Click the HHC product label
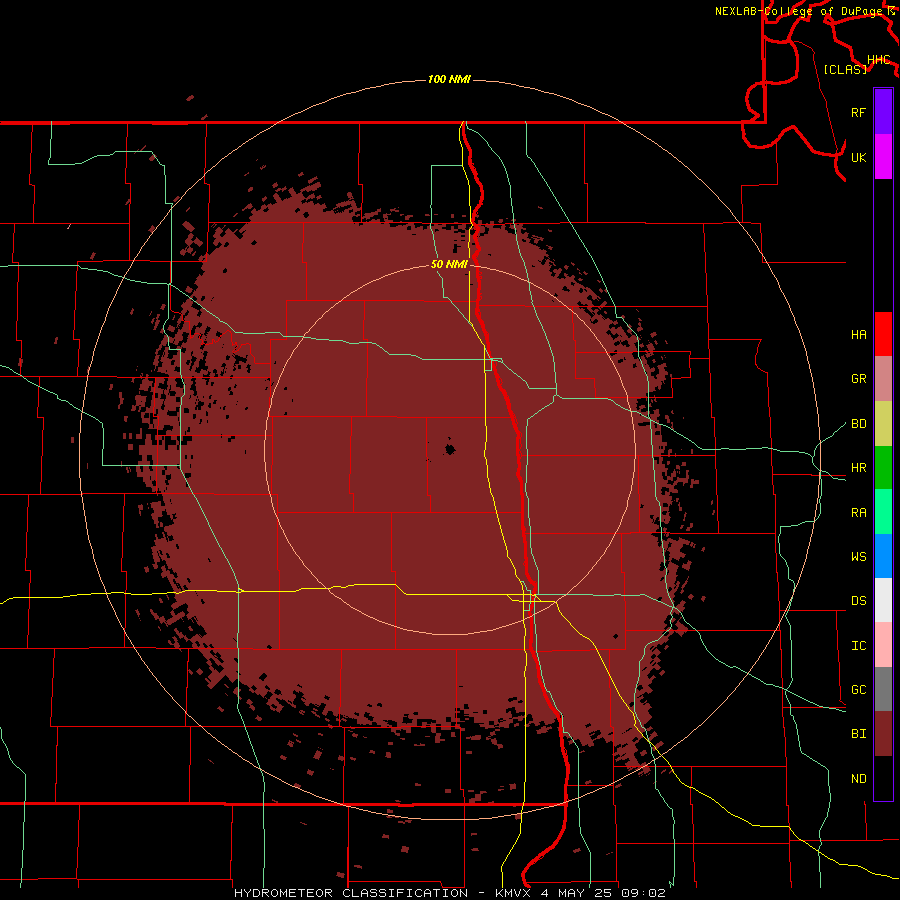 pos(878,60)
